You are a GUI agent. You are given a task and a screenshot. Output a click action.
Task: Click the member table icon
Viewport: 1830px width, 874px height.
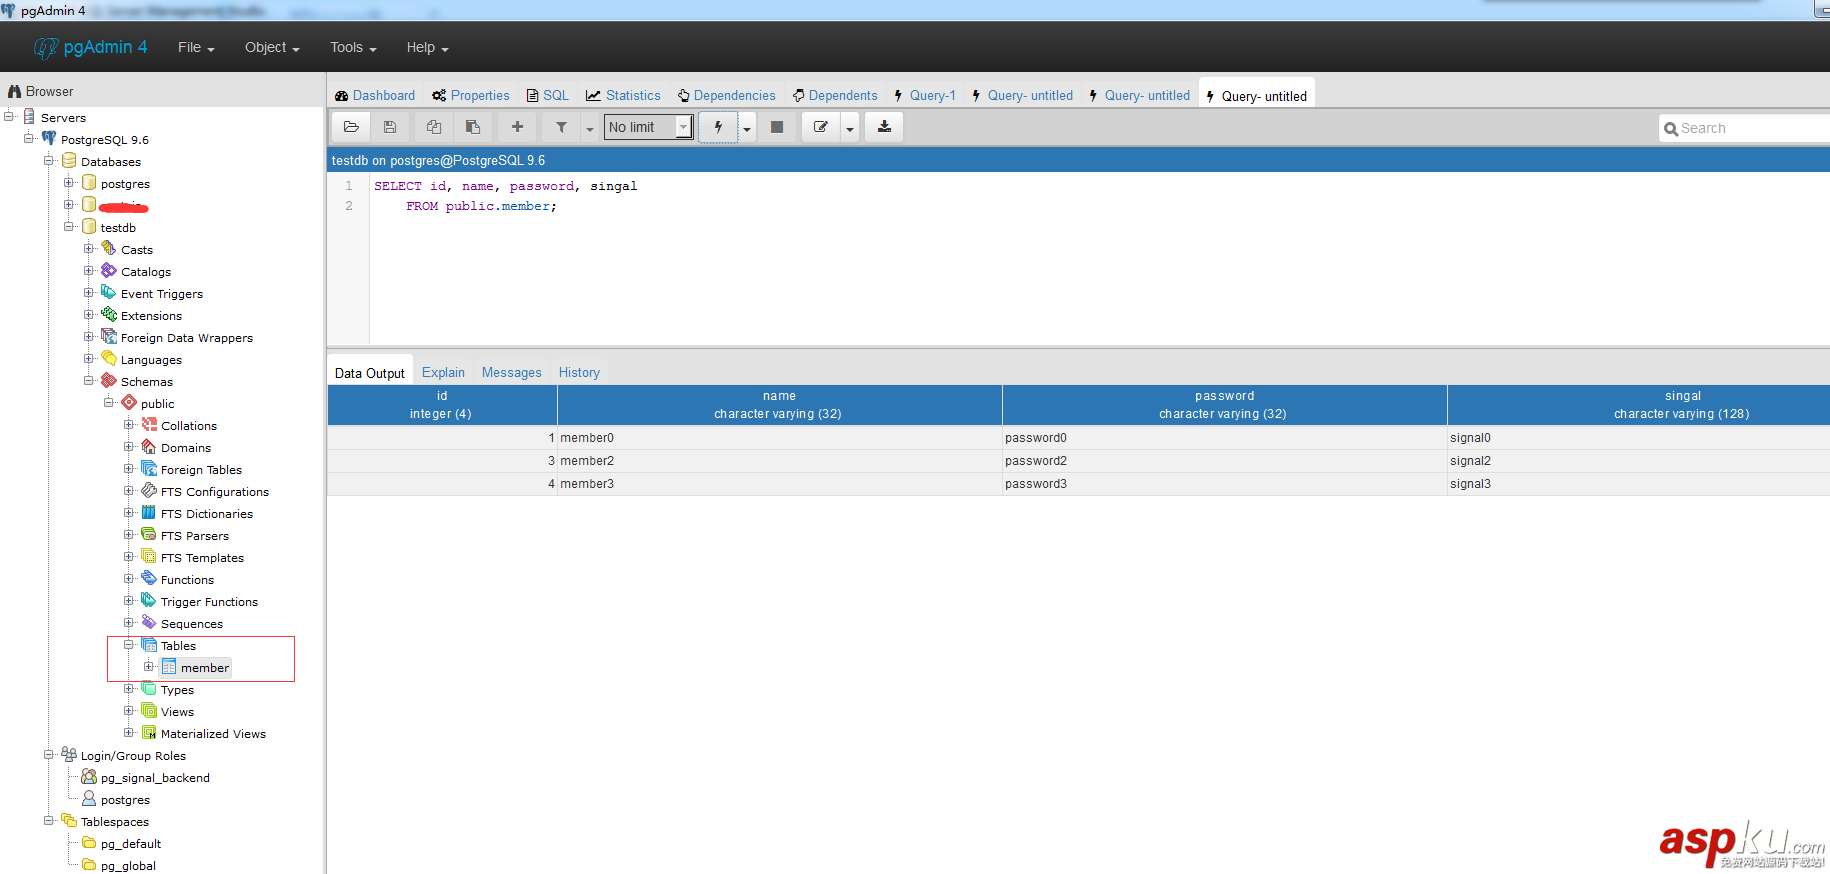click(169, 667)
